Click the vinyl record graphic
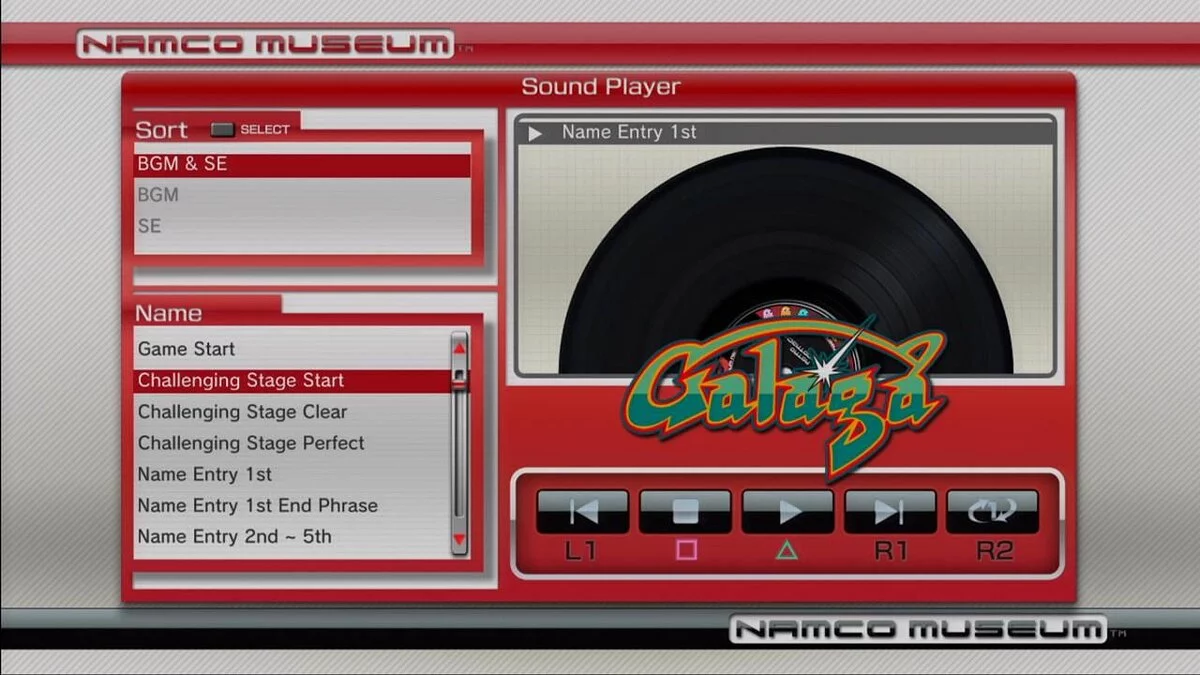Viewport: 1200px width, 675px height. 786,260
